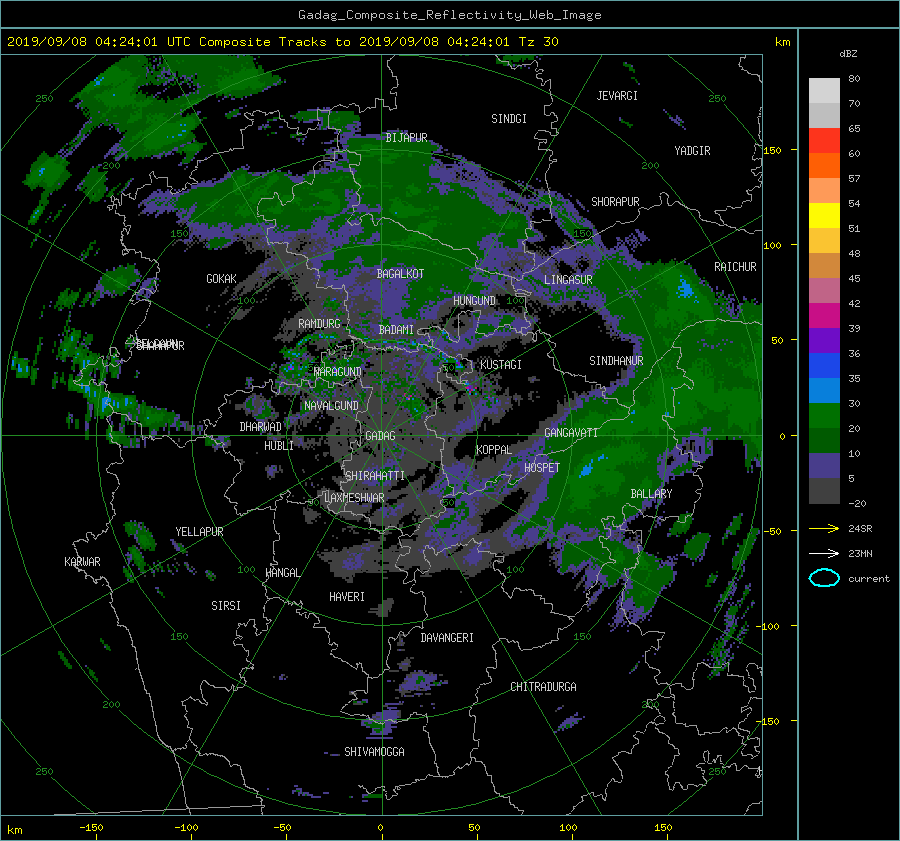The height and width of the screenshot is (841, 900).
Task: Select the HANGAL city label
Action: pyautogui.click(x=282, y=573)
